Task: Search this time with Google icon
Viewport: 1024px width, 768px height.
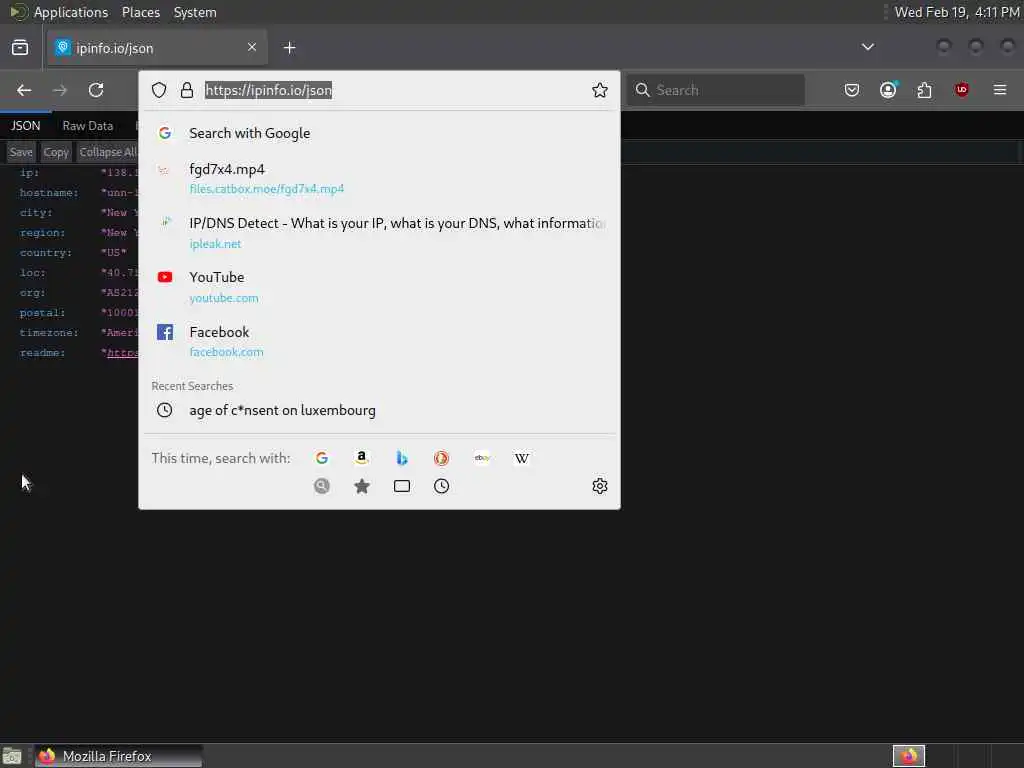Action: (321, 458)
